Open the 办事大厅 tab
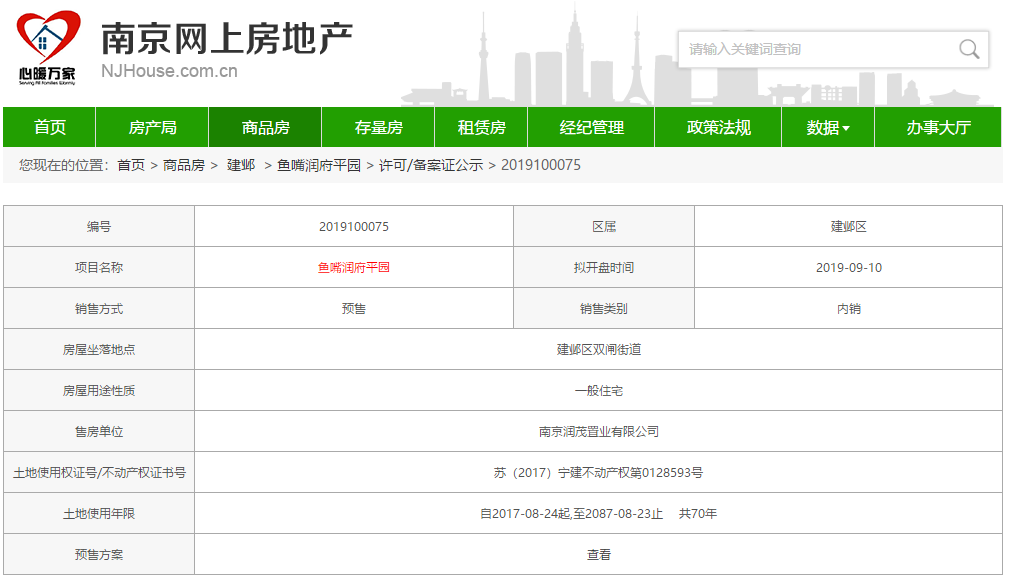 (938, 127)
